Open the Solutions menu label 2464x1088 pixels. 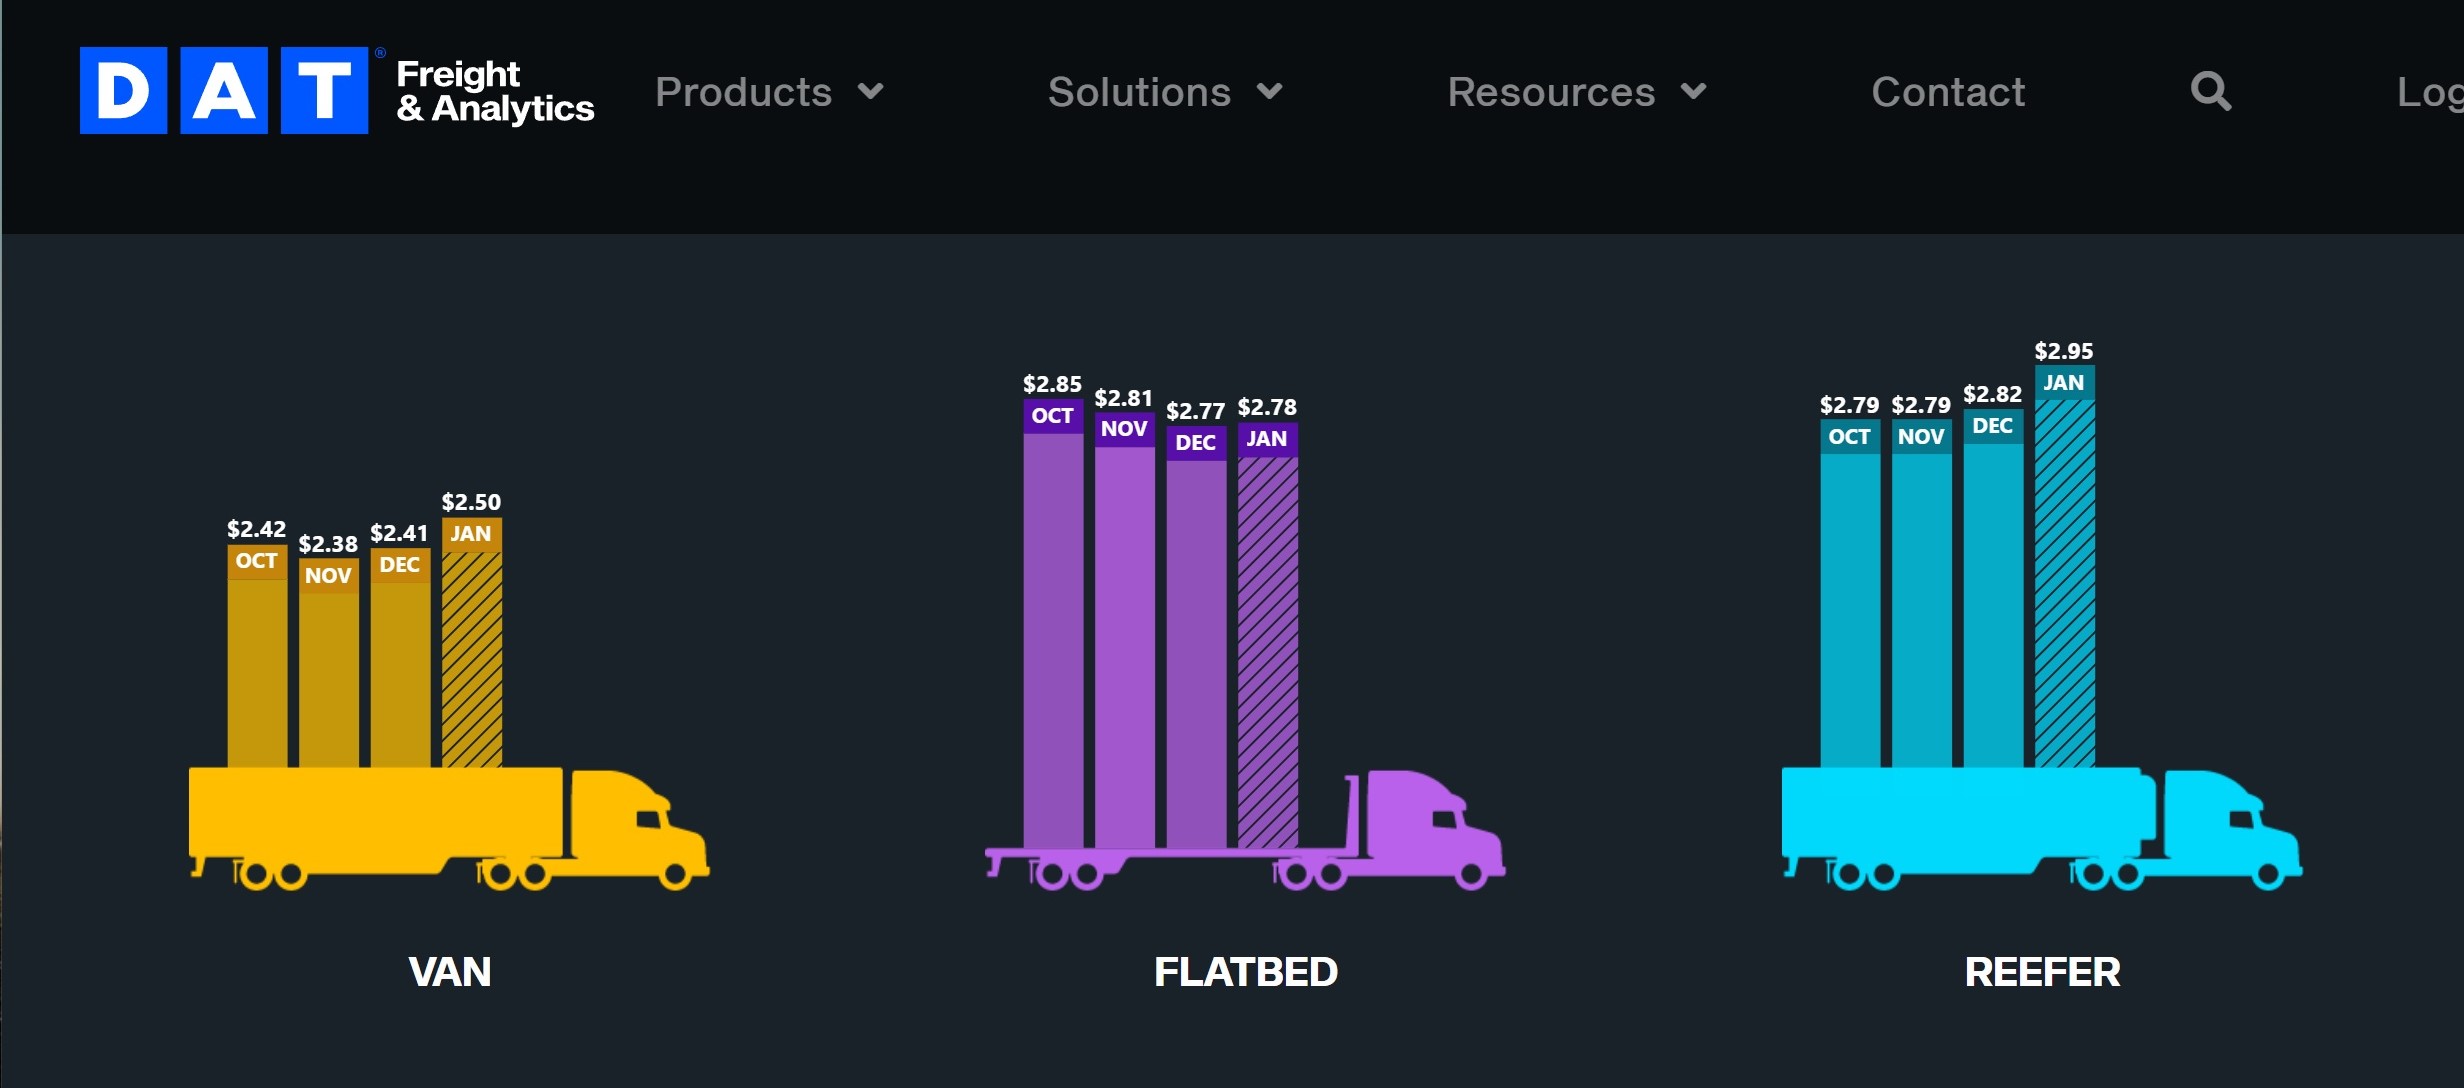tap(1138, 91)
